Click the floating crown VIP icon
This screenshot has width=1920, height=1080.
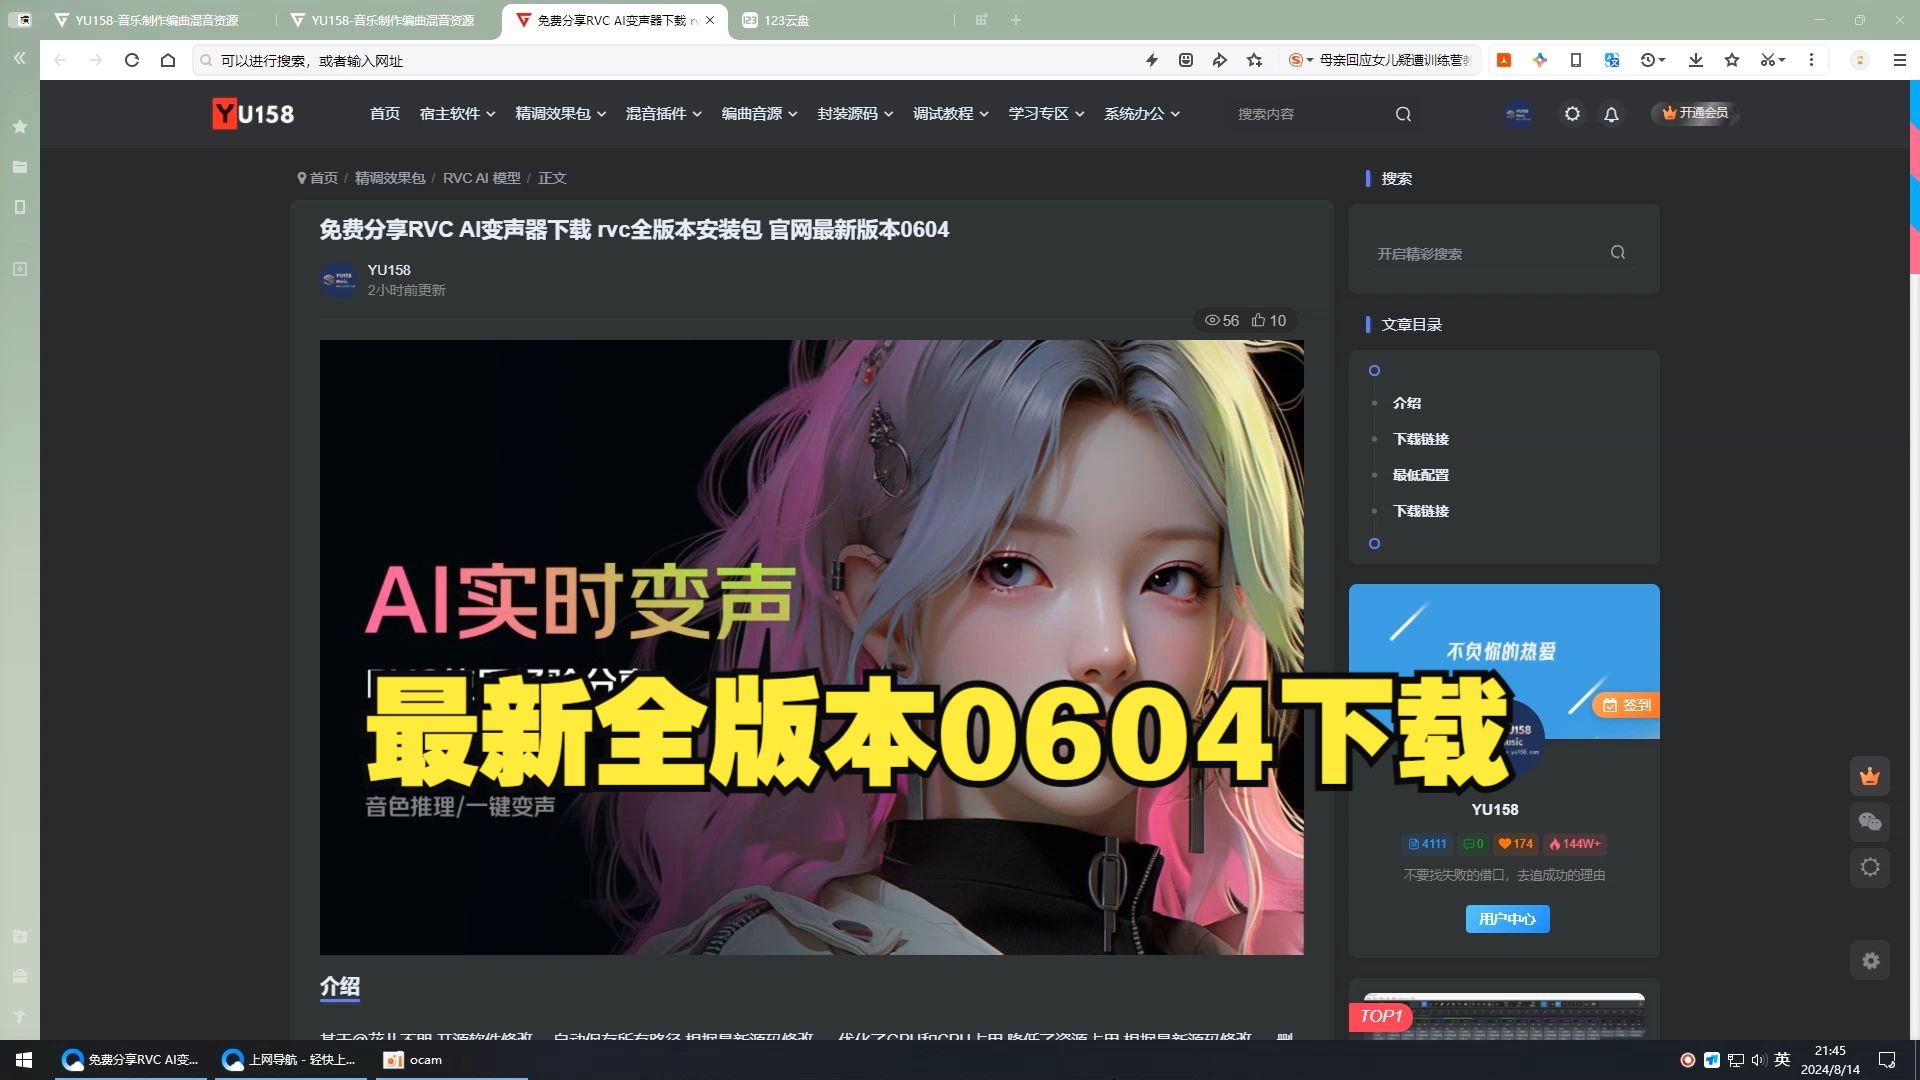point(1869,776)
